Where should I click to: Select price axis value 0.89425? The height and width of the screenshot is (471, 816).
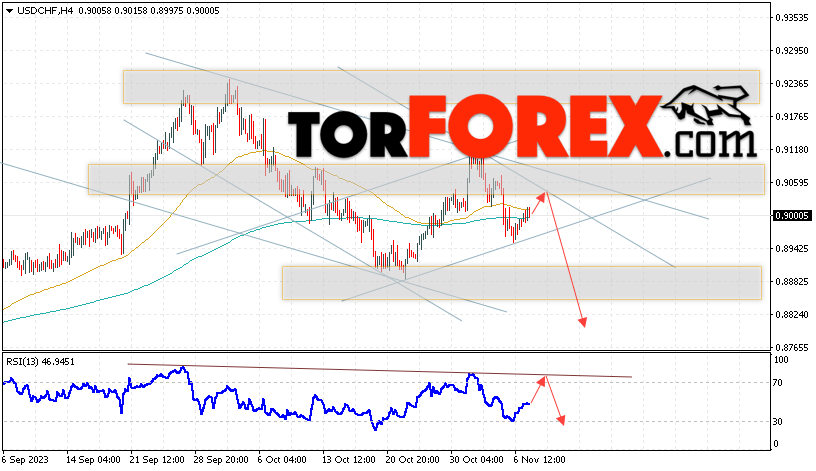792,248
